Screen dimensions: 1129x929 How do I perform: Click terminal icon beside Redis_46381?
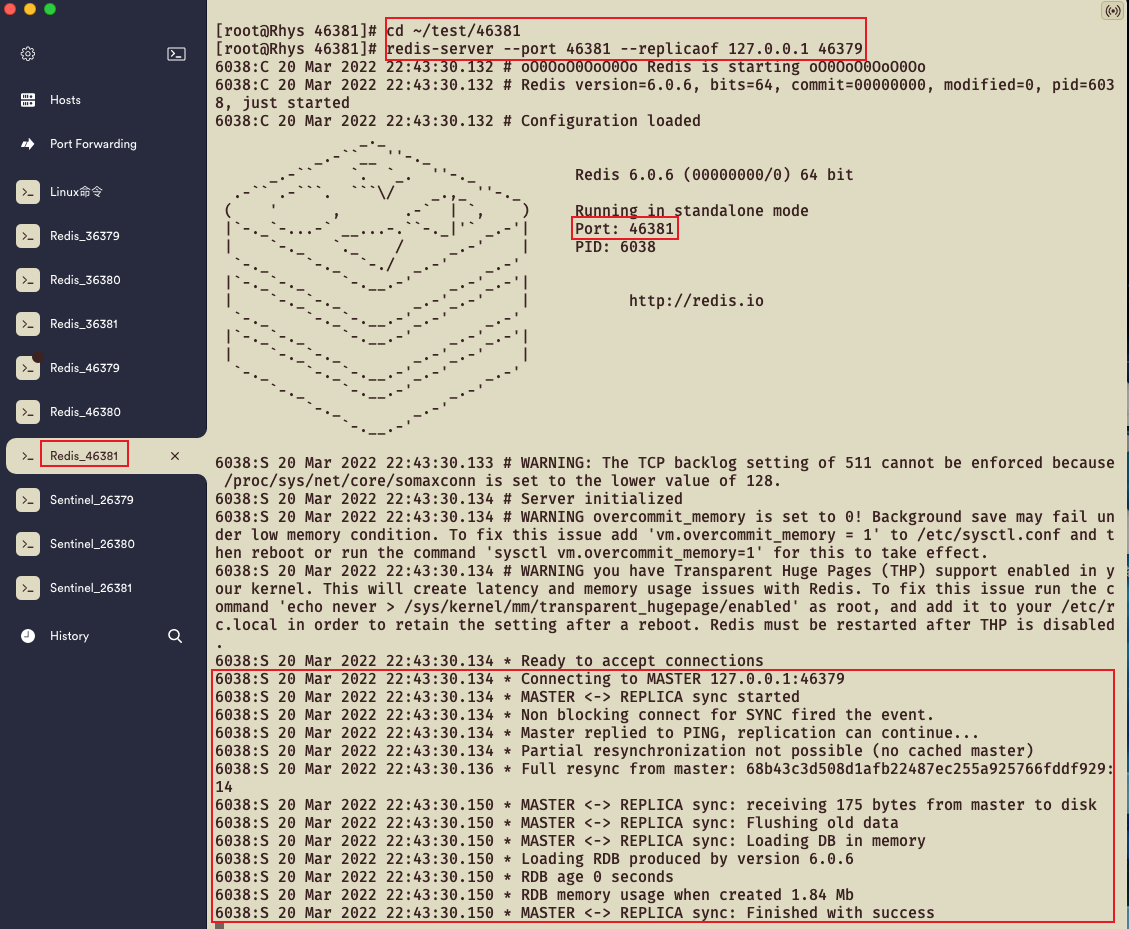tap(28, 456)
